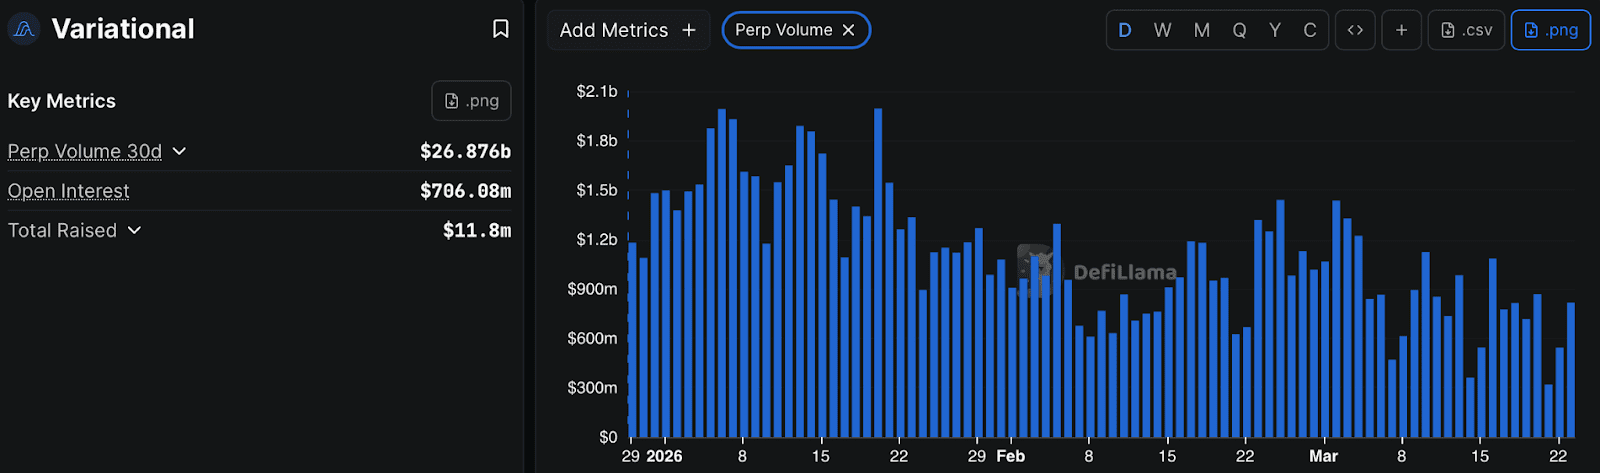
Task: Click the Open Interest label
Action: (x=68, y=191)
